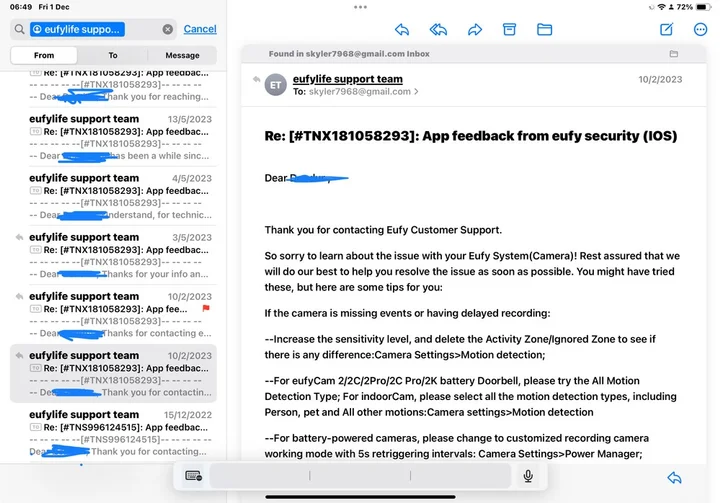Select the highlighted 10/2/2023 'Thank you for contactin' email
Viewport: 720px width, 503px height.
pos(113,373)
